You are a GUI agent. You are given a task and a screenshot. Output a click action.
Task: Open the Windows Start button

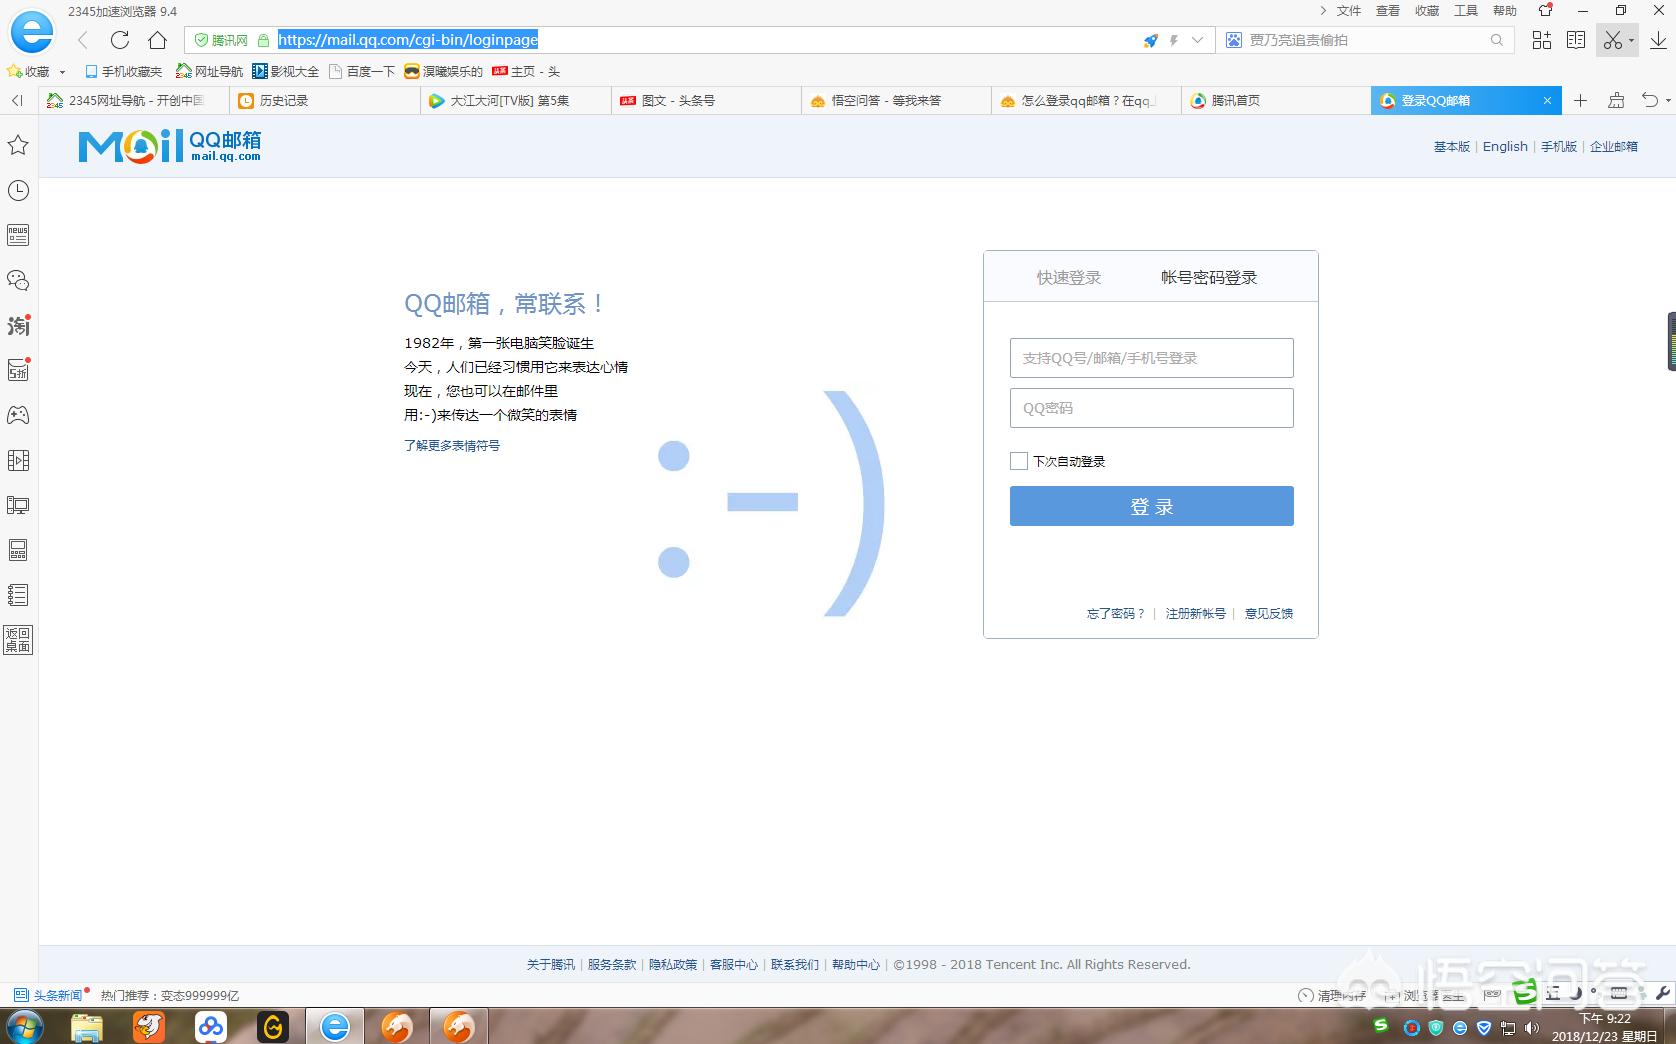pos(24,1027)
